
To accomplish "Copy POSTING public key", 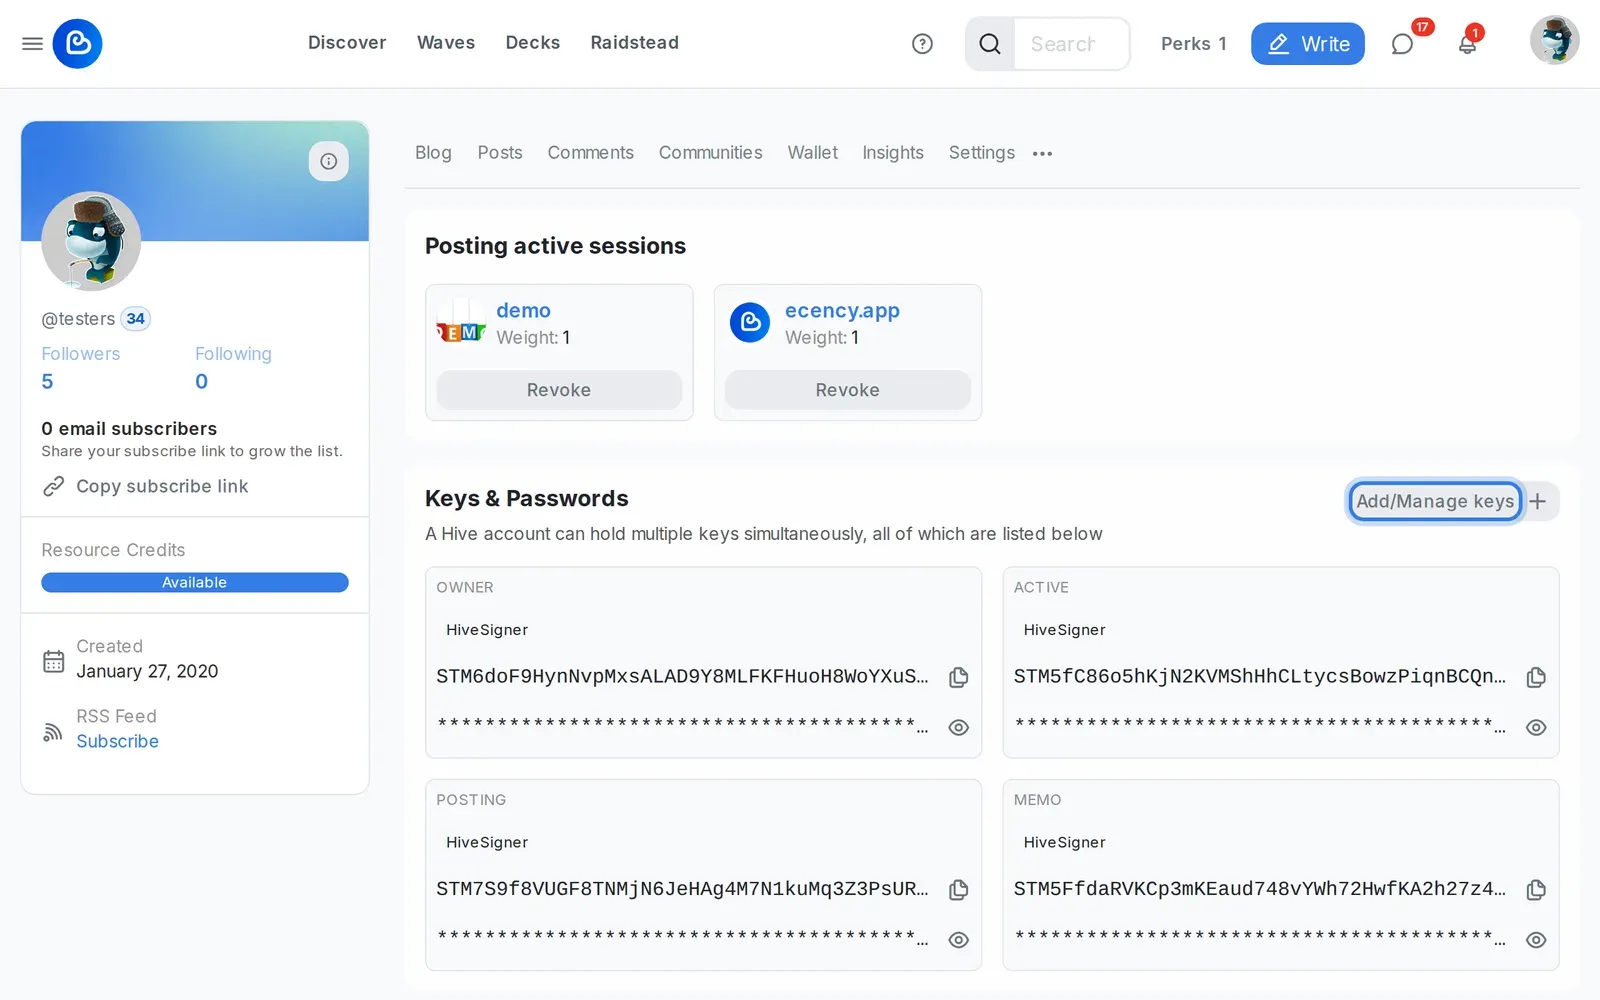I will click(x=958, y=889).
